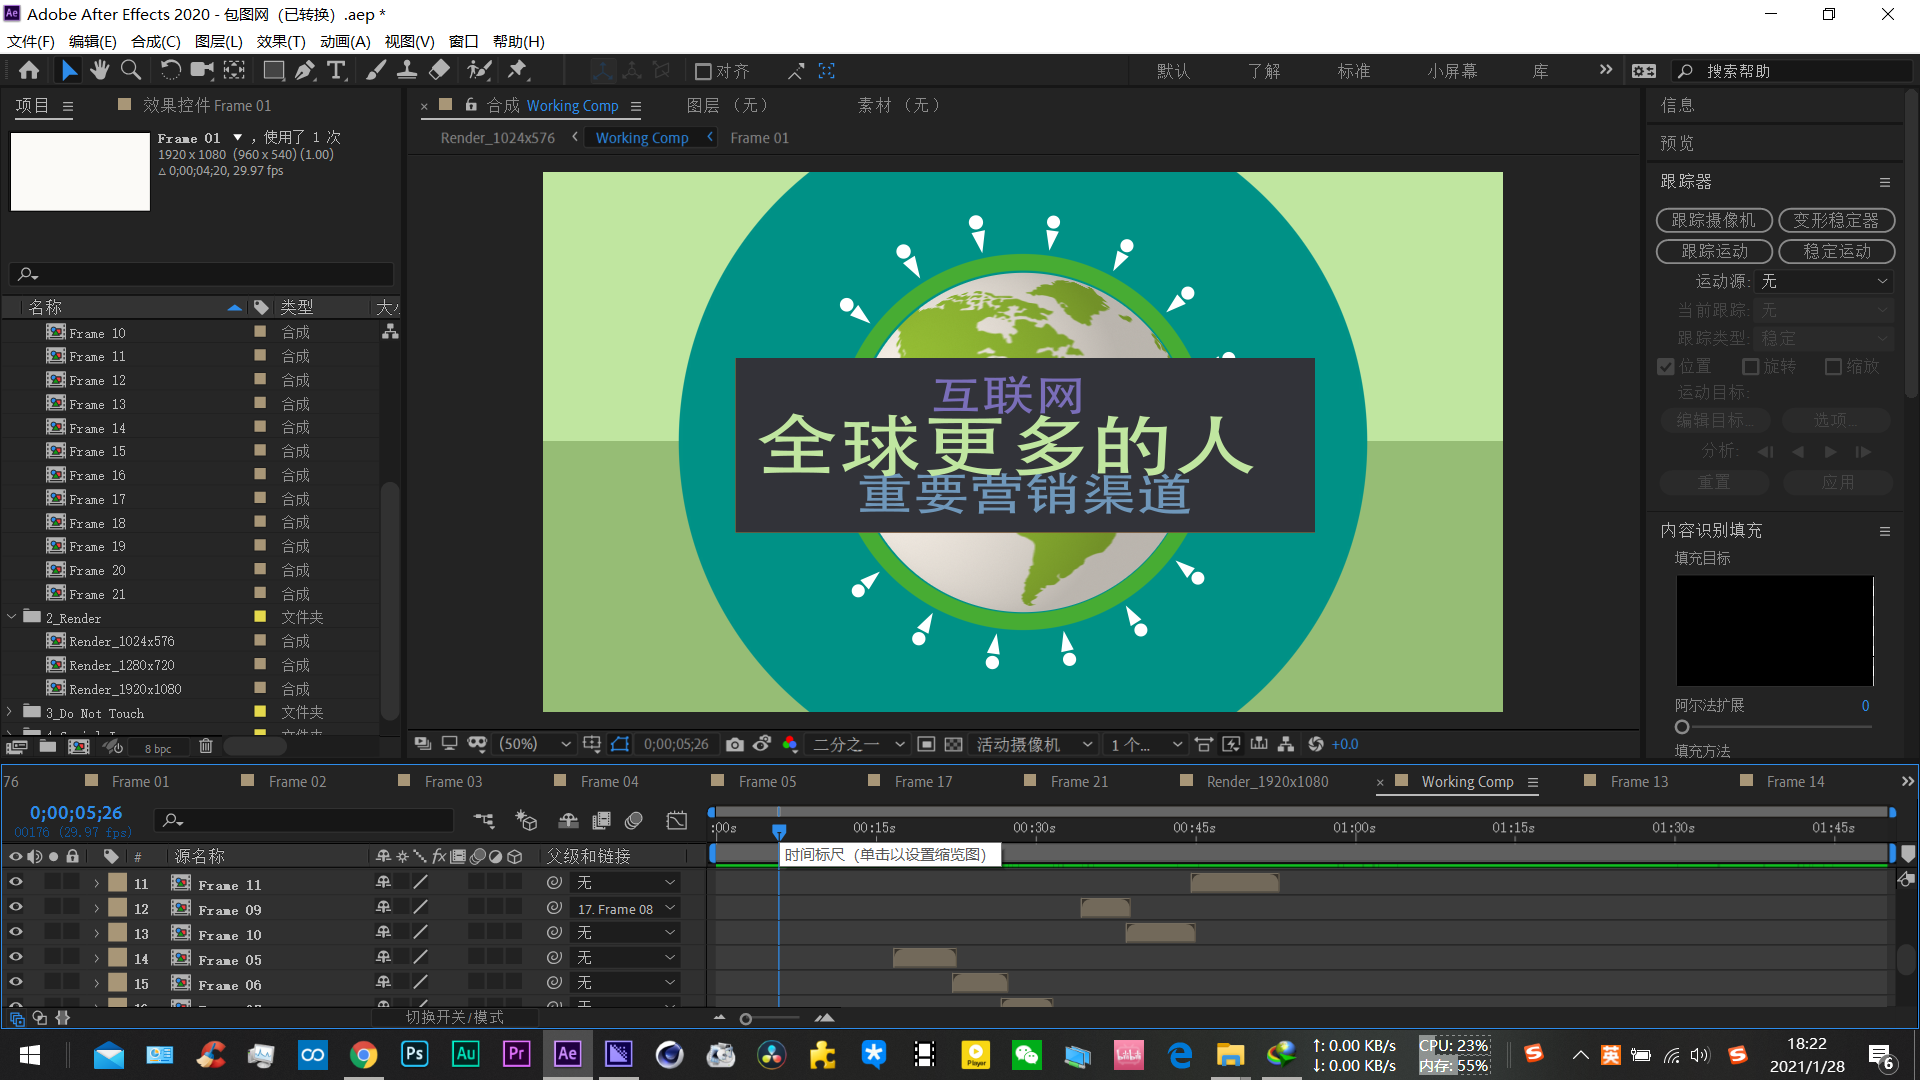Delete selected item with trash icon
The height and width of the screenshot is (1080, 1920).
click(205, 746)
